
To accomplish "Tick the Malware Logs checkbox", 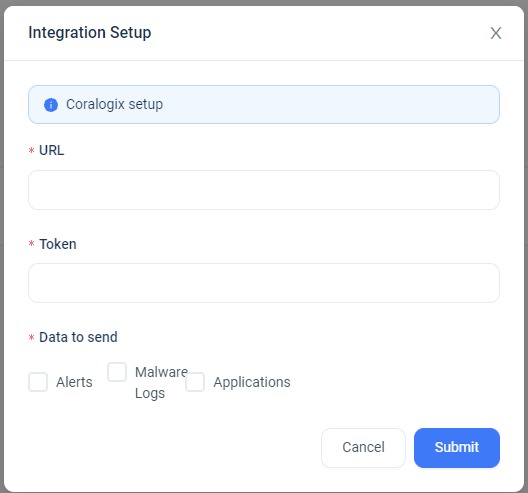I will click(117, 372).
